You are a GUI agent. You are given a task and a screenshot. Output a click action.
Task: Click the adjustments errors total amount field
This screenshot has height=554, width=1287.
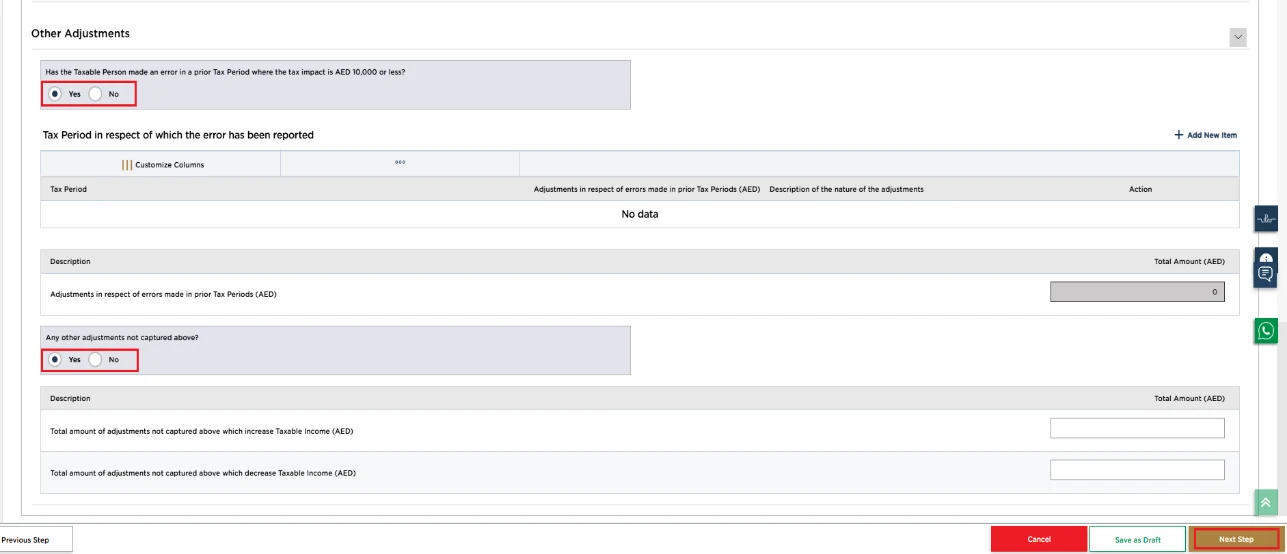[1137, 292]
